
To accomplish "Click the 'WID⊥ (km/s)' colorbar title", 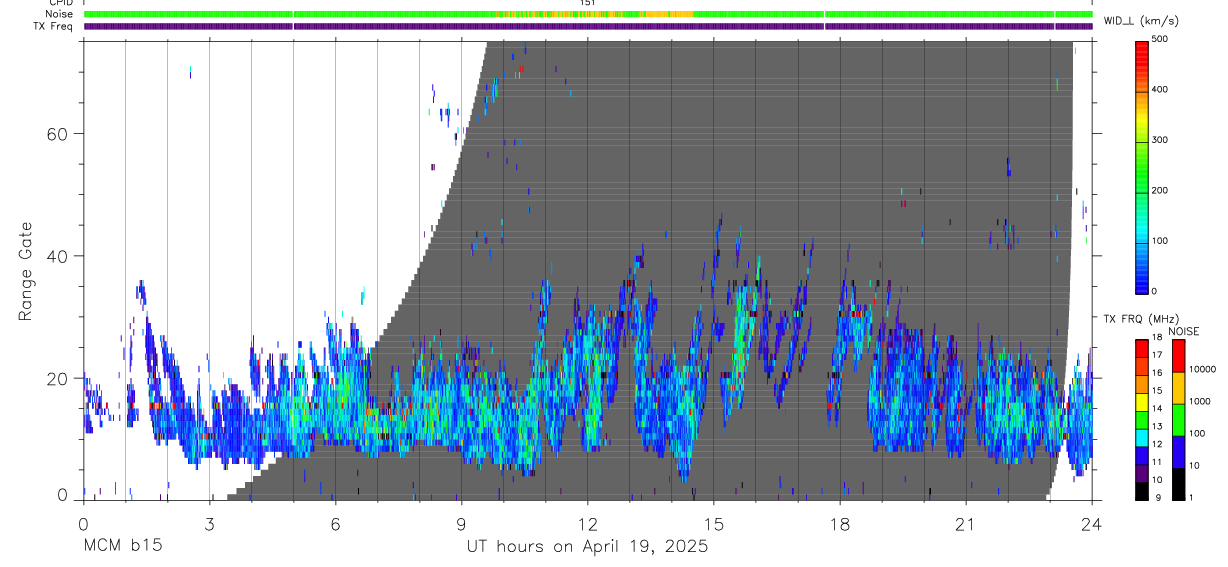I will tap(1140, 21).
